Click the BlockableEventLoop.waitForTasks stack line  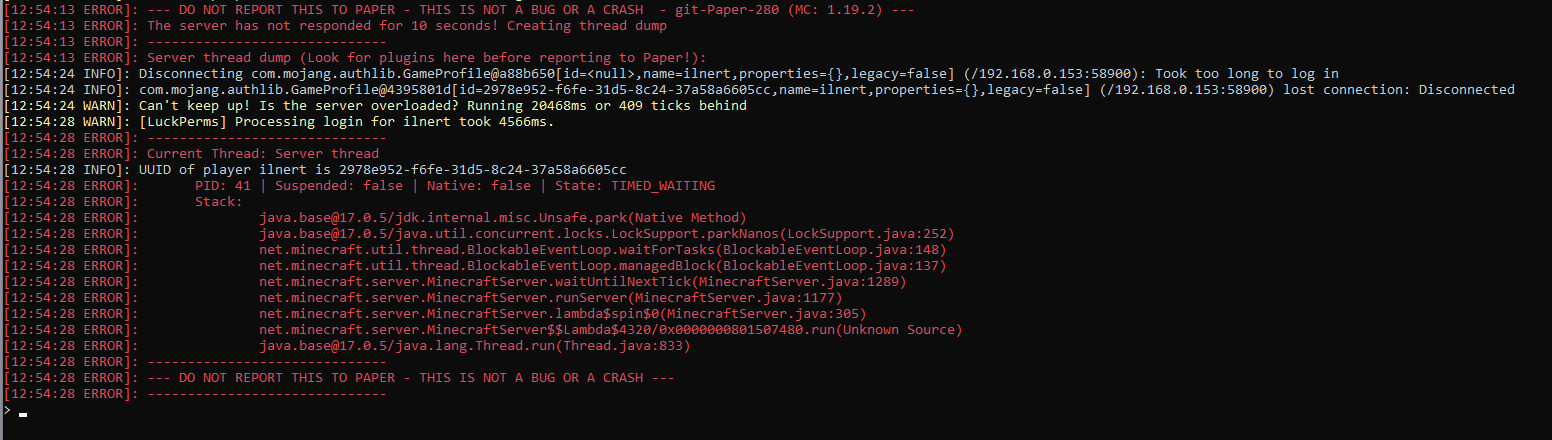(x=603, y=250)
